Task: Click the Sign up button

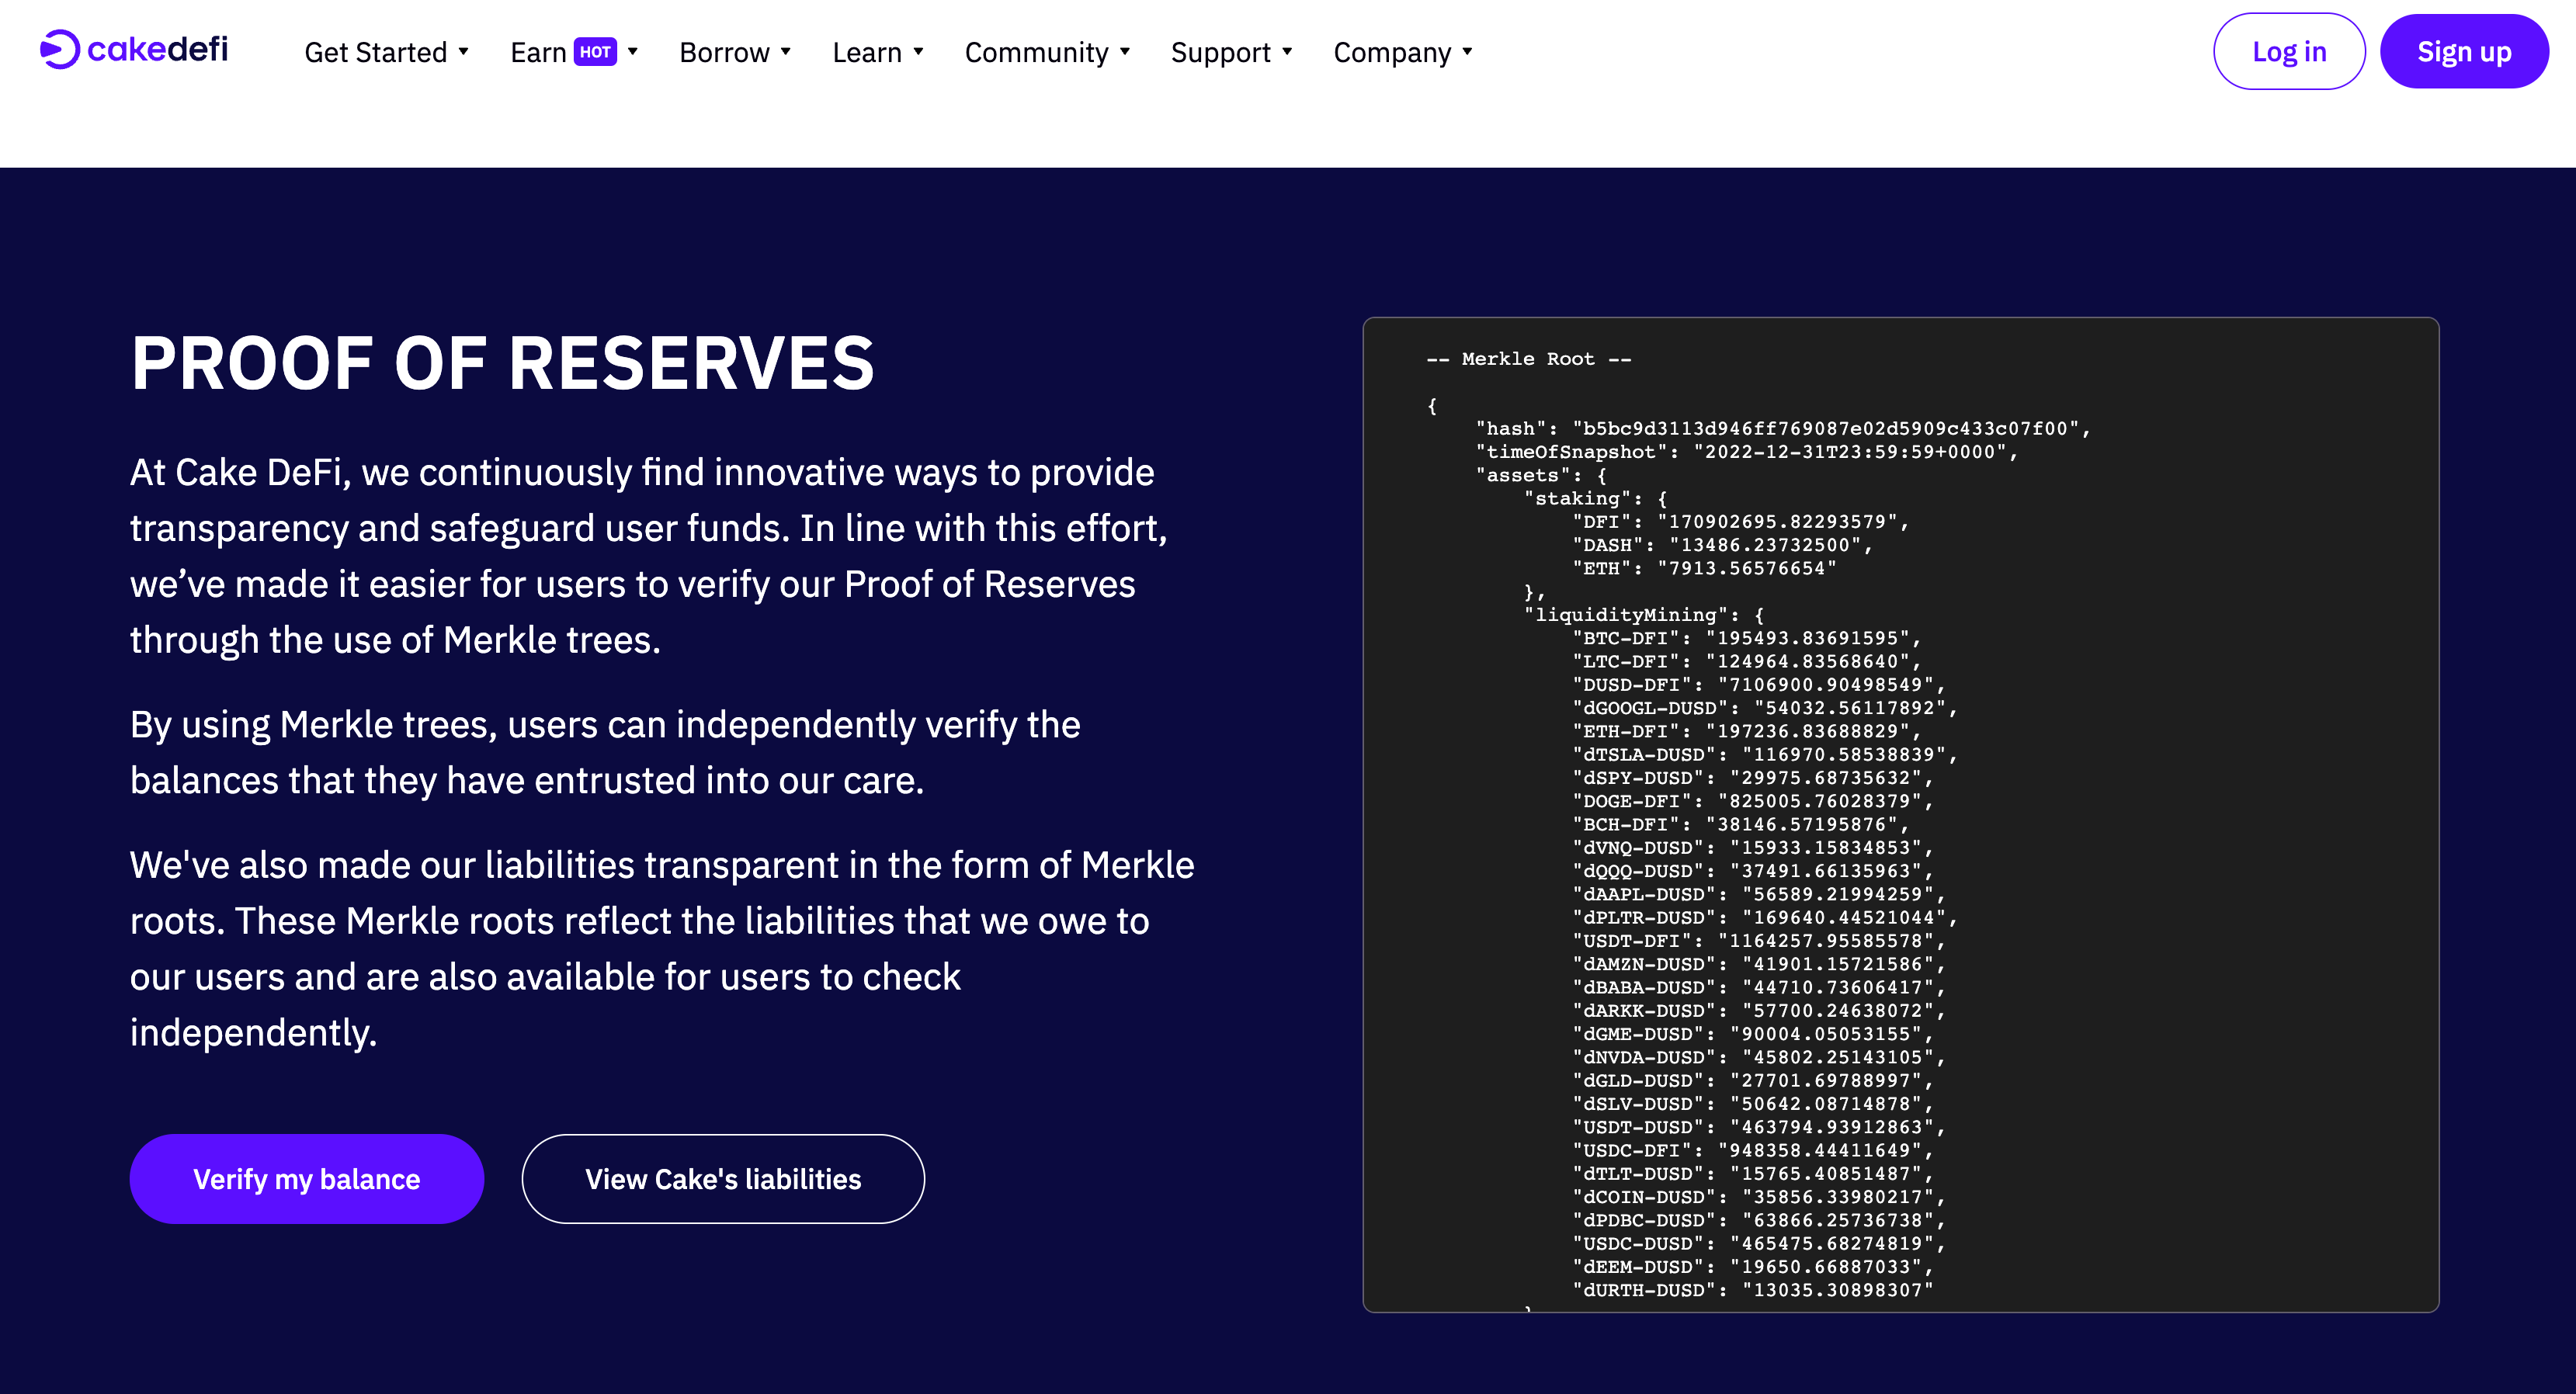Action: pyautogui.click(x=2464, y=51)
